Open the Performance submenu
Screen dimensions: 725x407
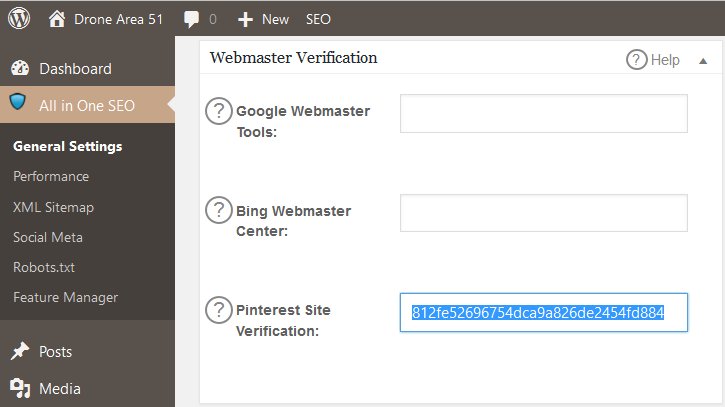[51, 176]
